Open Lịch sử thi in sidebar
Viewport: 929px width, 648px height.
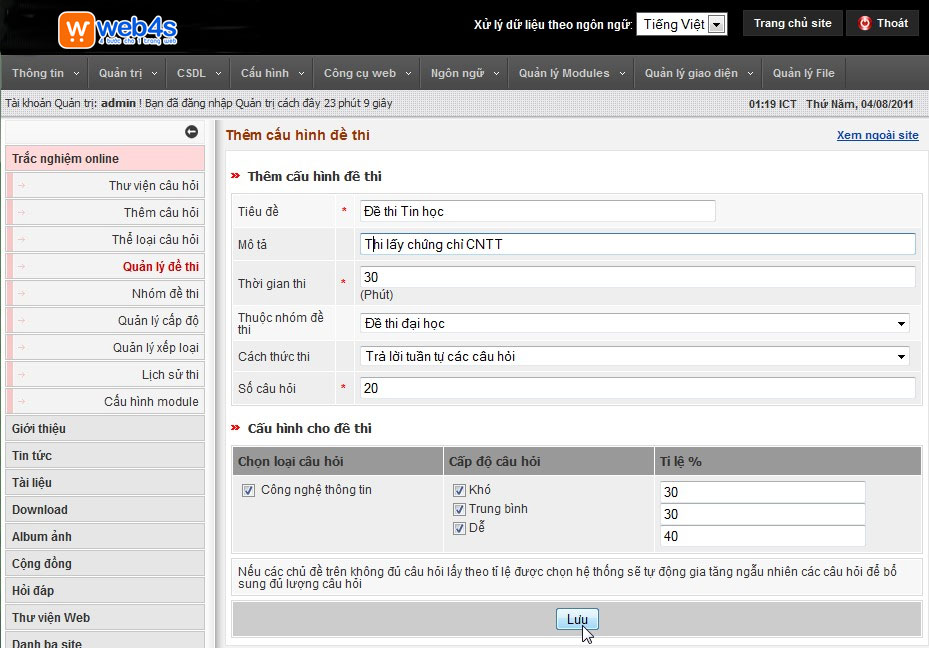click(x=170, y=375)
